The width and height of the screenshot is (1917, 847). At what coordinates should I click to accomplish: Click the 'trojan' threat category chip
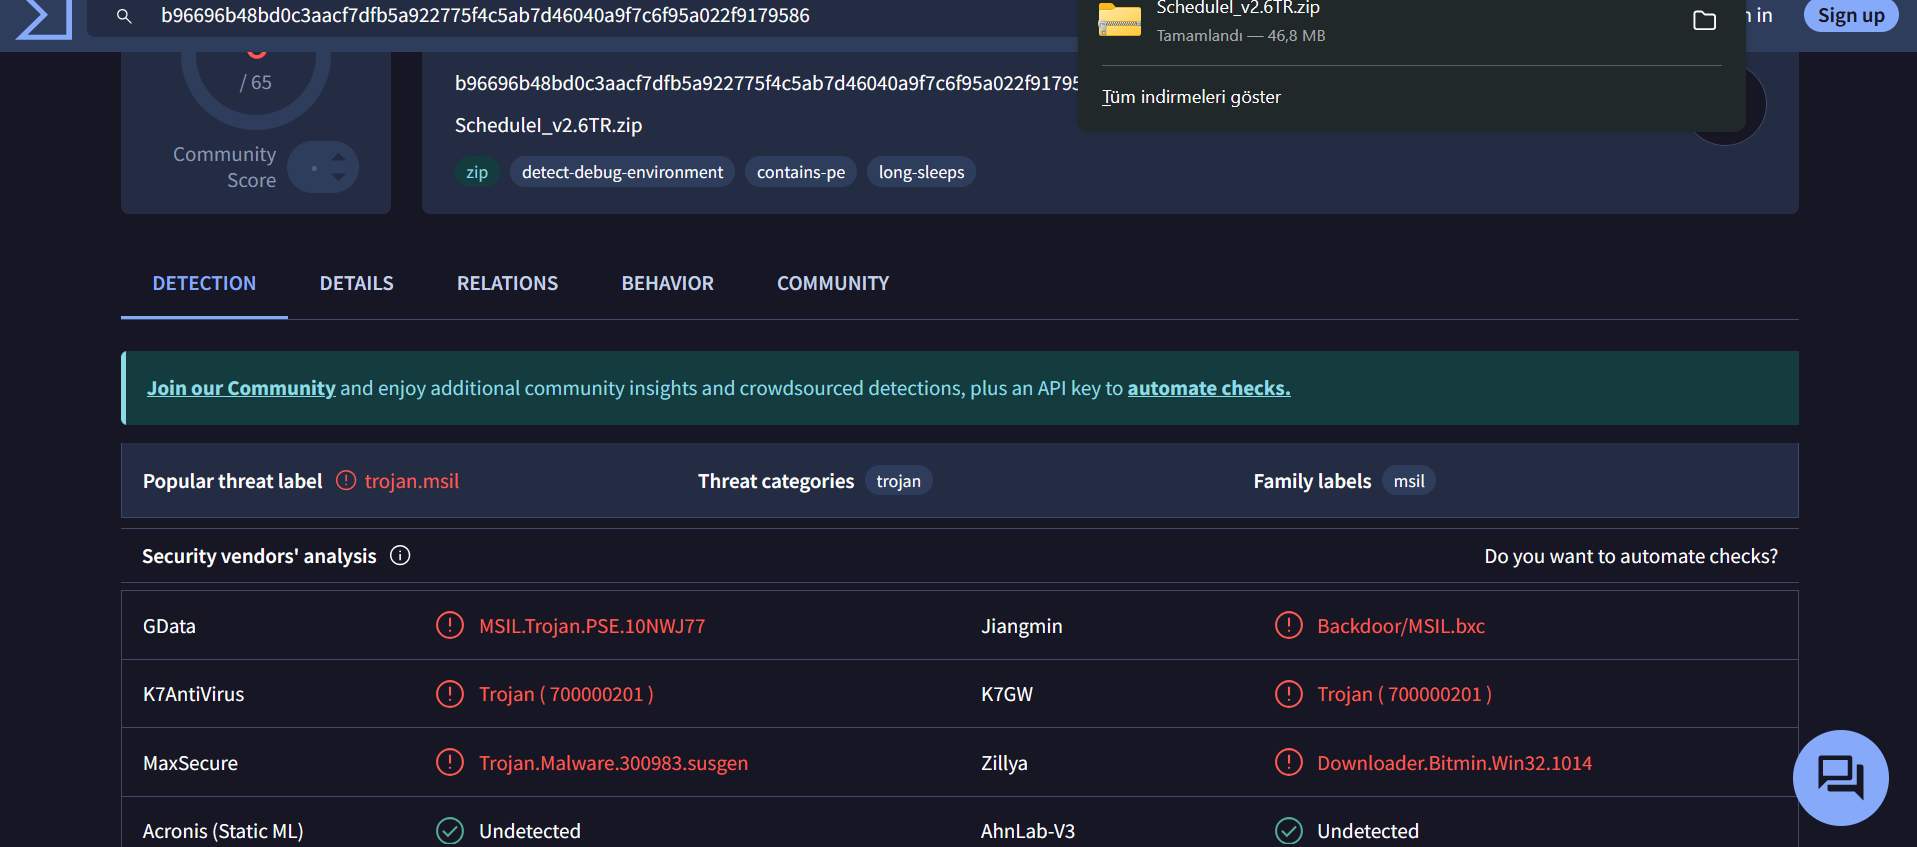pyautogui.click(x=898, y=481)
